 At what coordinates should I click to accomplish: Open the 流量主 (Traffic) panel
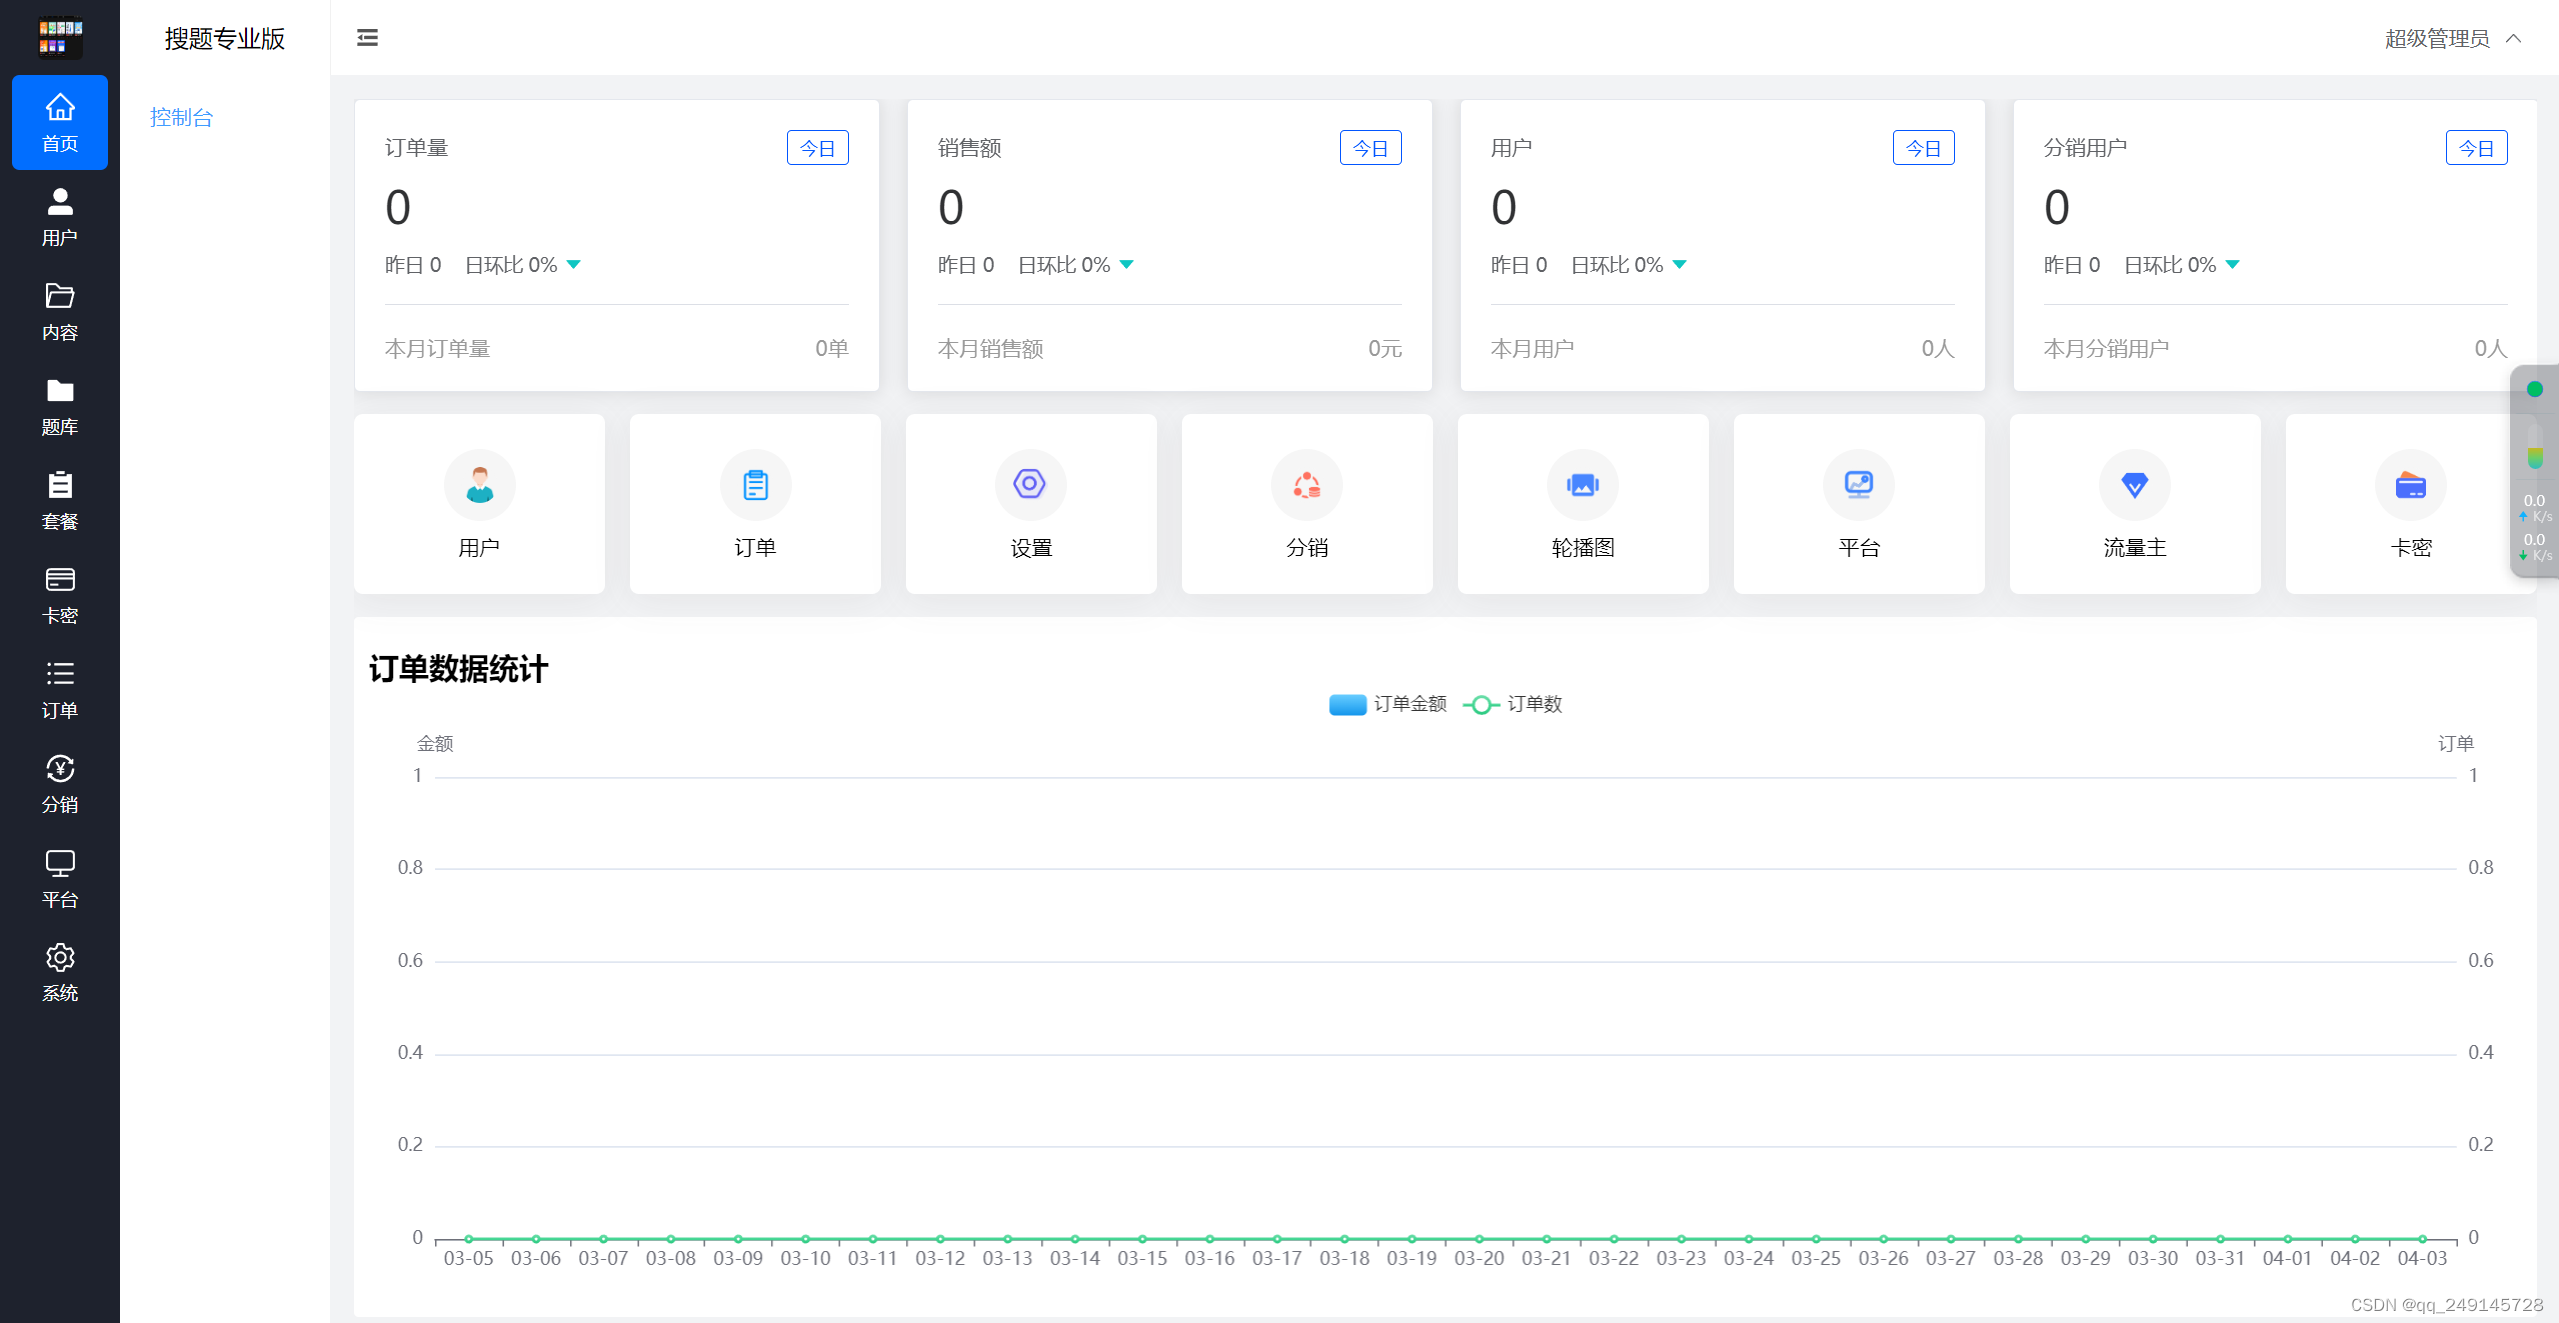pyautogui.click(x=2134, y=506)
